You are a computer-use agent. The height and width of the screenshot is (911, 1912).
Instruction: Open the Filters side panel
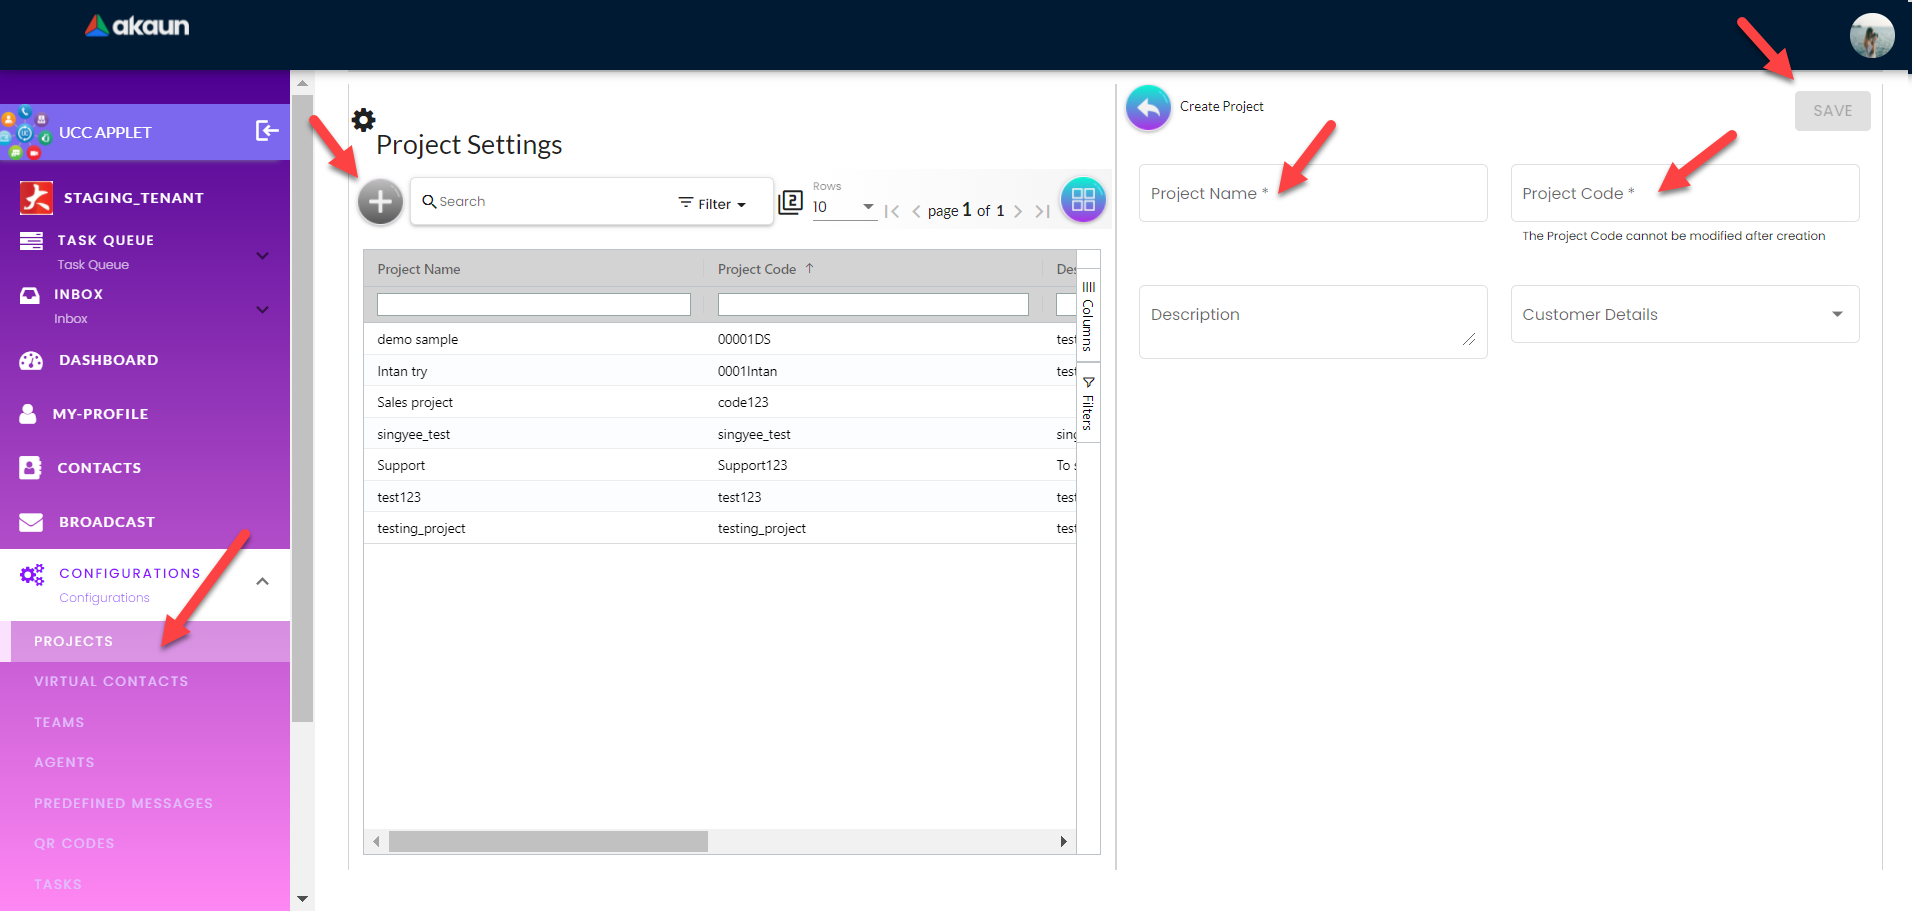(1088, 403)
